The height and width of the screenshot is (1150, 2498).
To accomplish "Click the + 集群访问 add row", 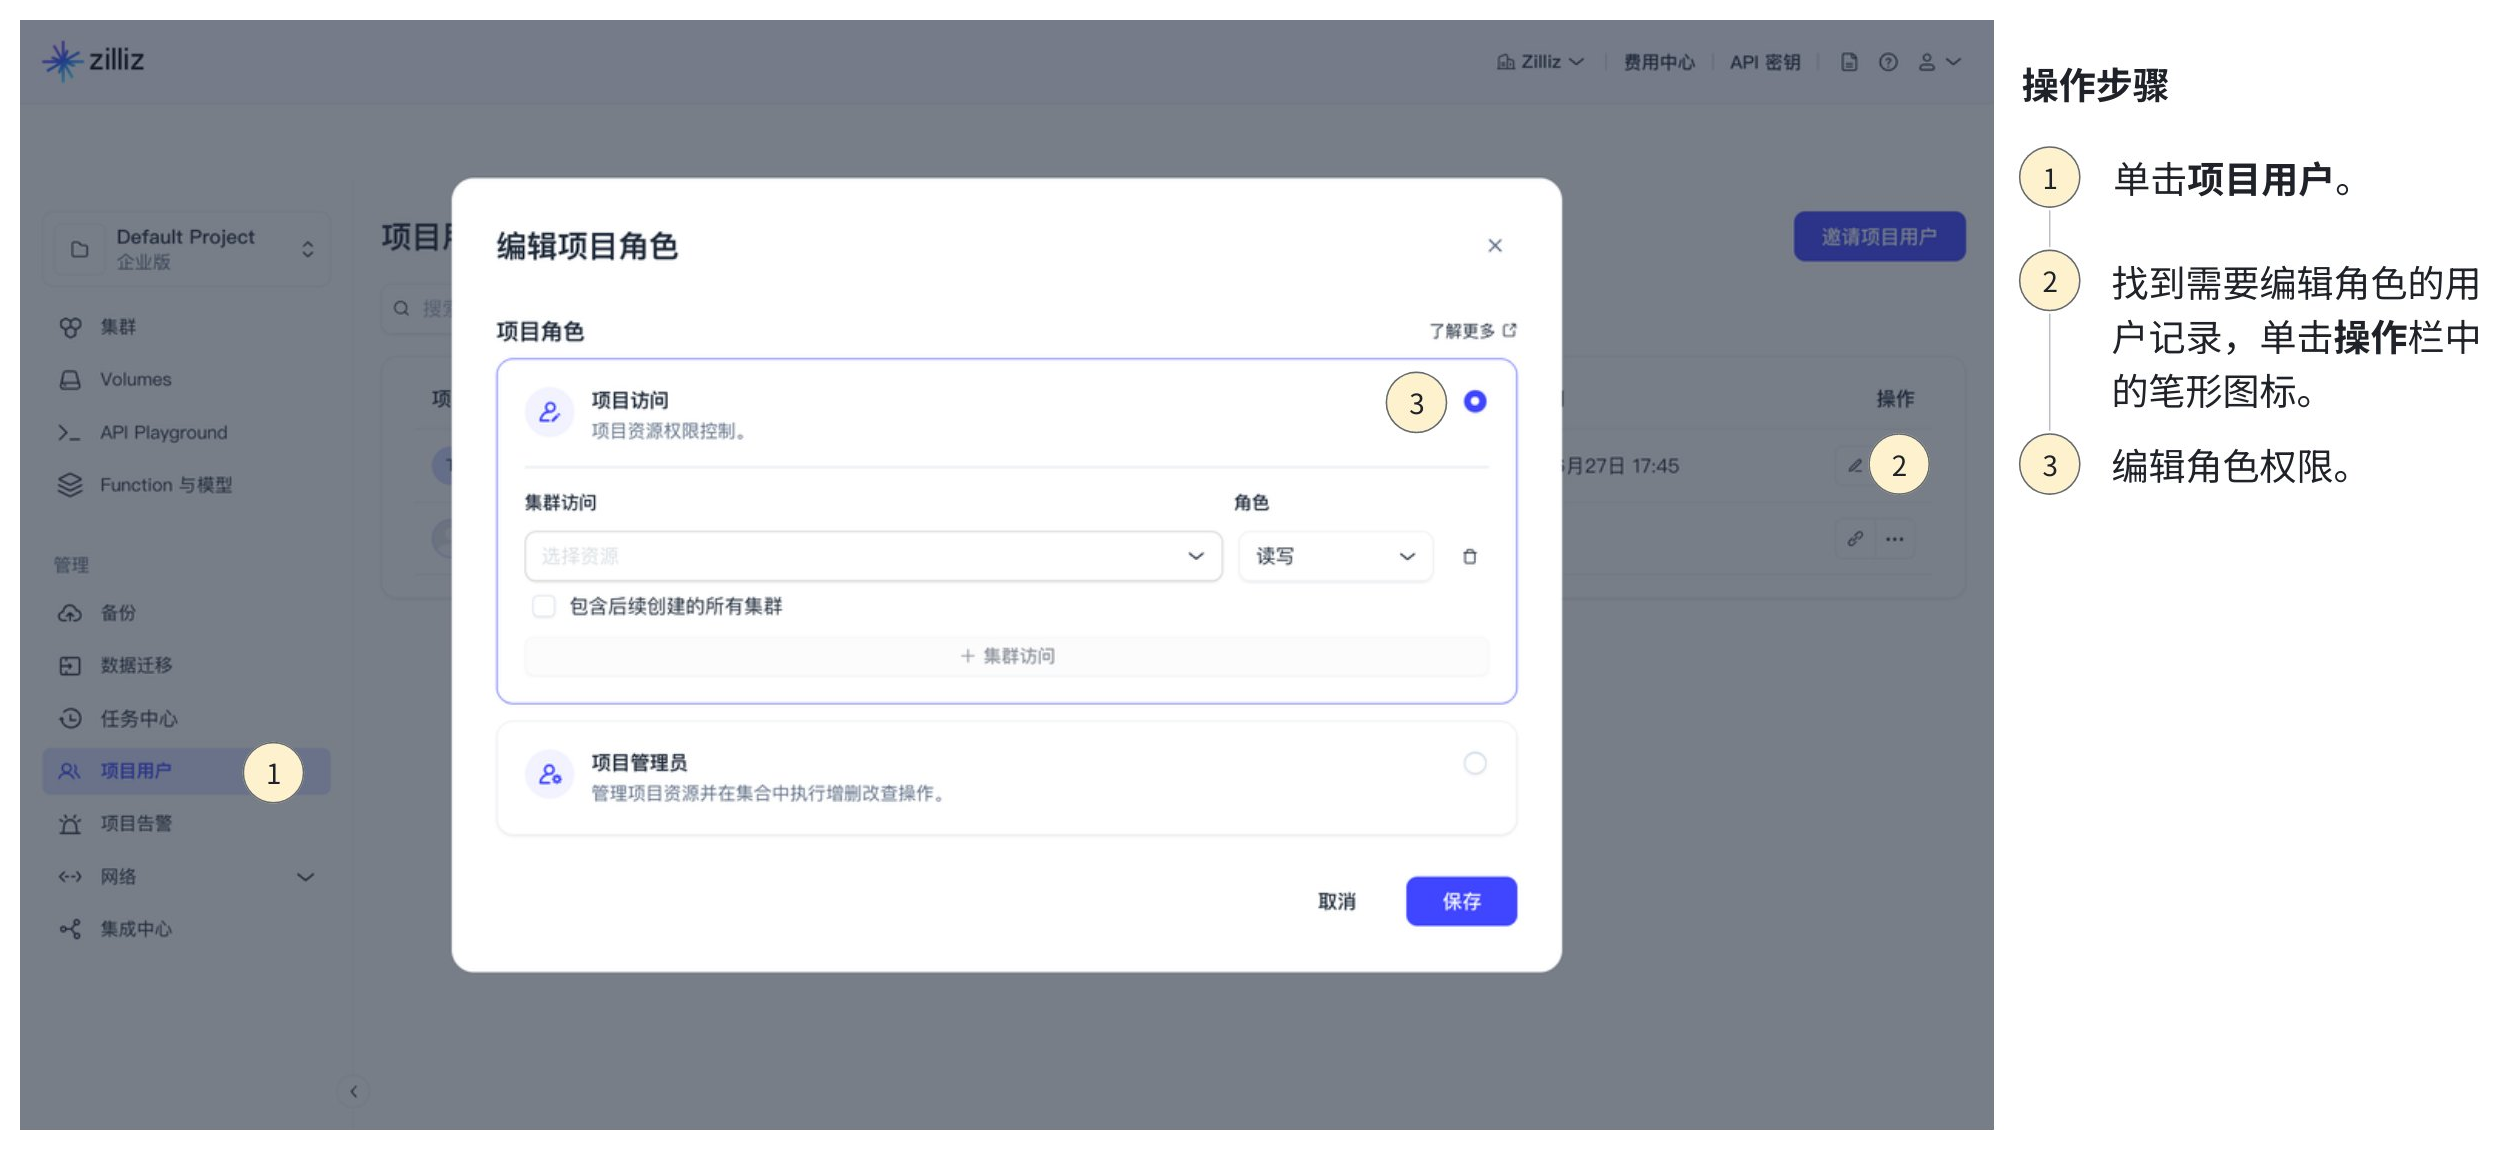I will click(1006, 657).
